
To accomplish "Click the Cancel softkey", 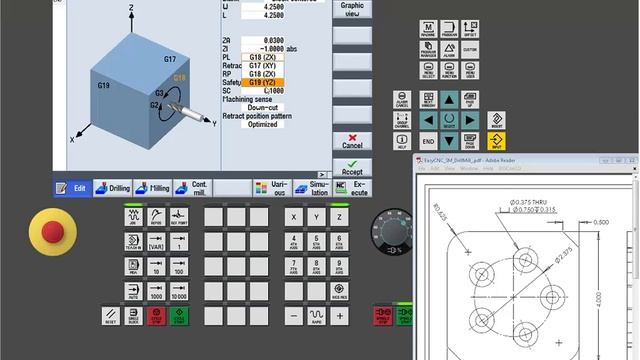I will [x=352, y=141].
